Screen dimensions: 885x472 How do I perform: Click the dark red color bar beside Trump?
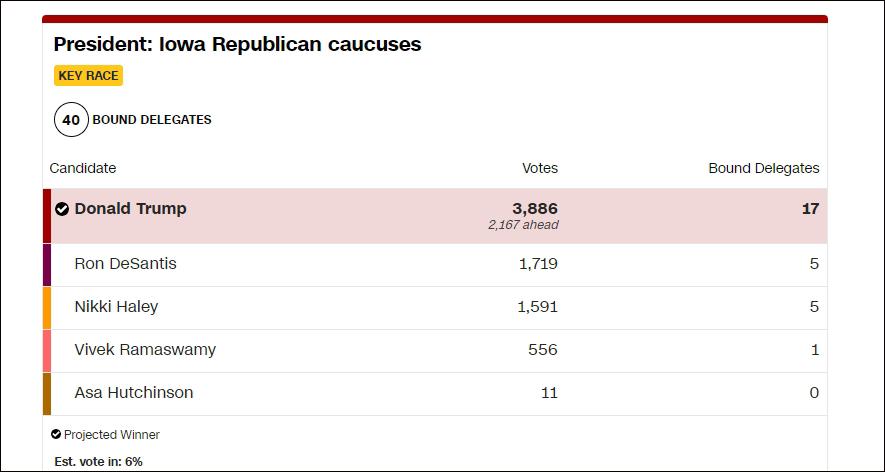pos(47,216)
